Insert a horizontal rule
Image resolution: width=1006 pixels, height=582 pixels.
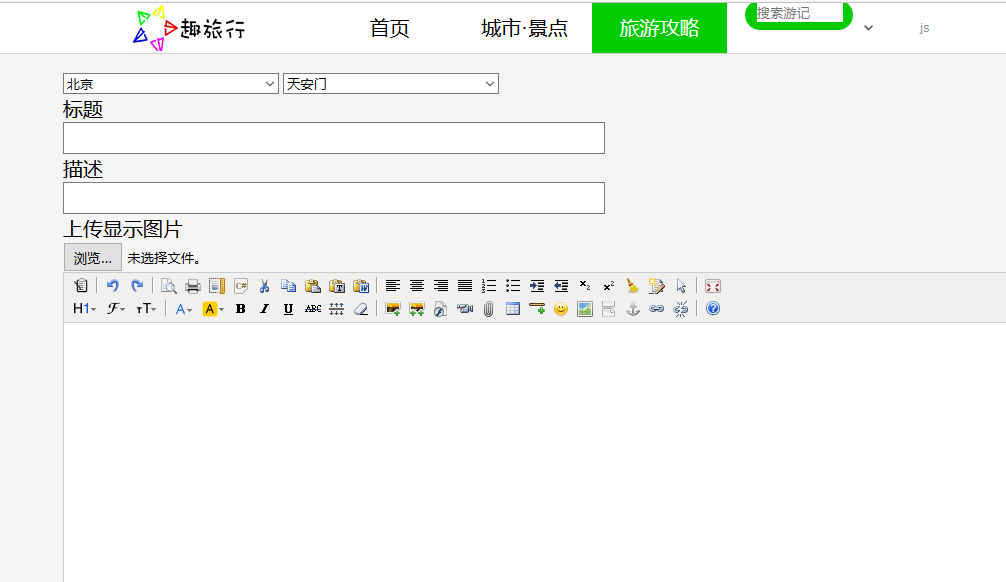[537, 309]
